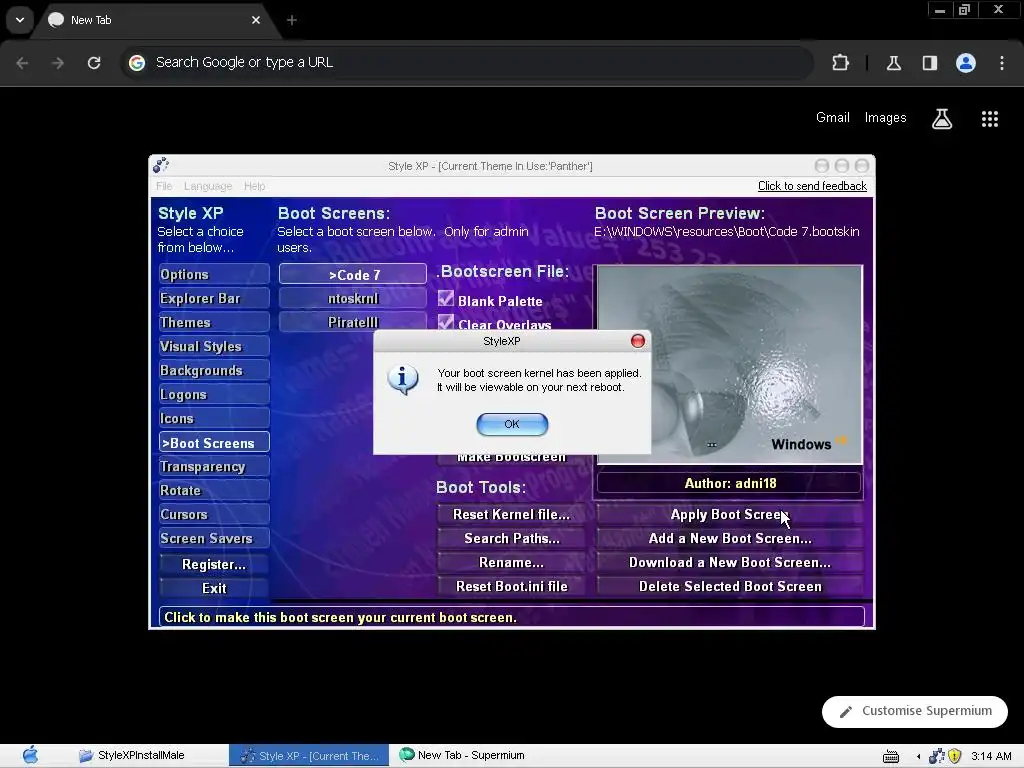Open the Cursors section
This screenshot has height=768, width=1024.
214,515
